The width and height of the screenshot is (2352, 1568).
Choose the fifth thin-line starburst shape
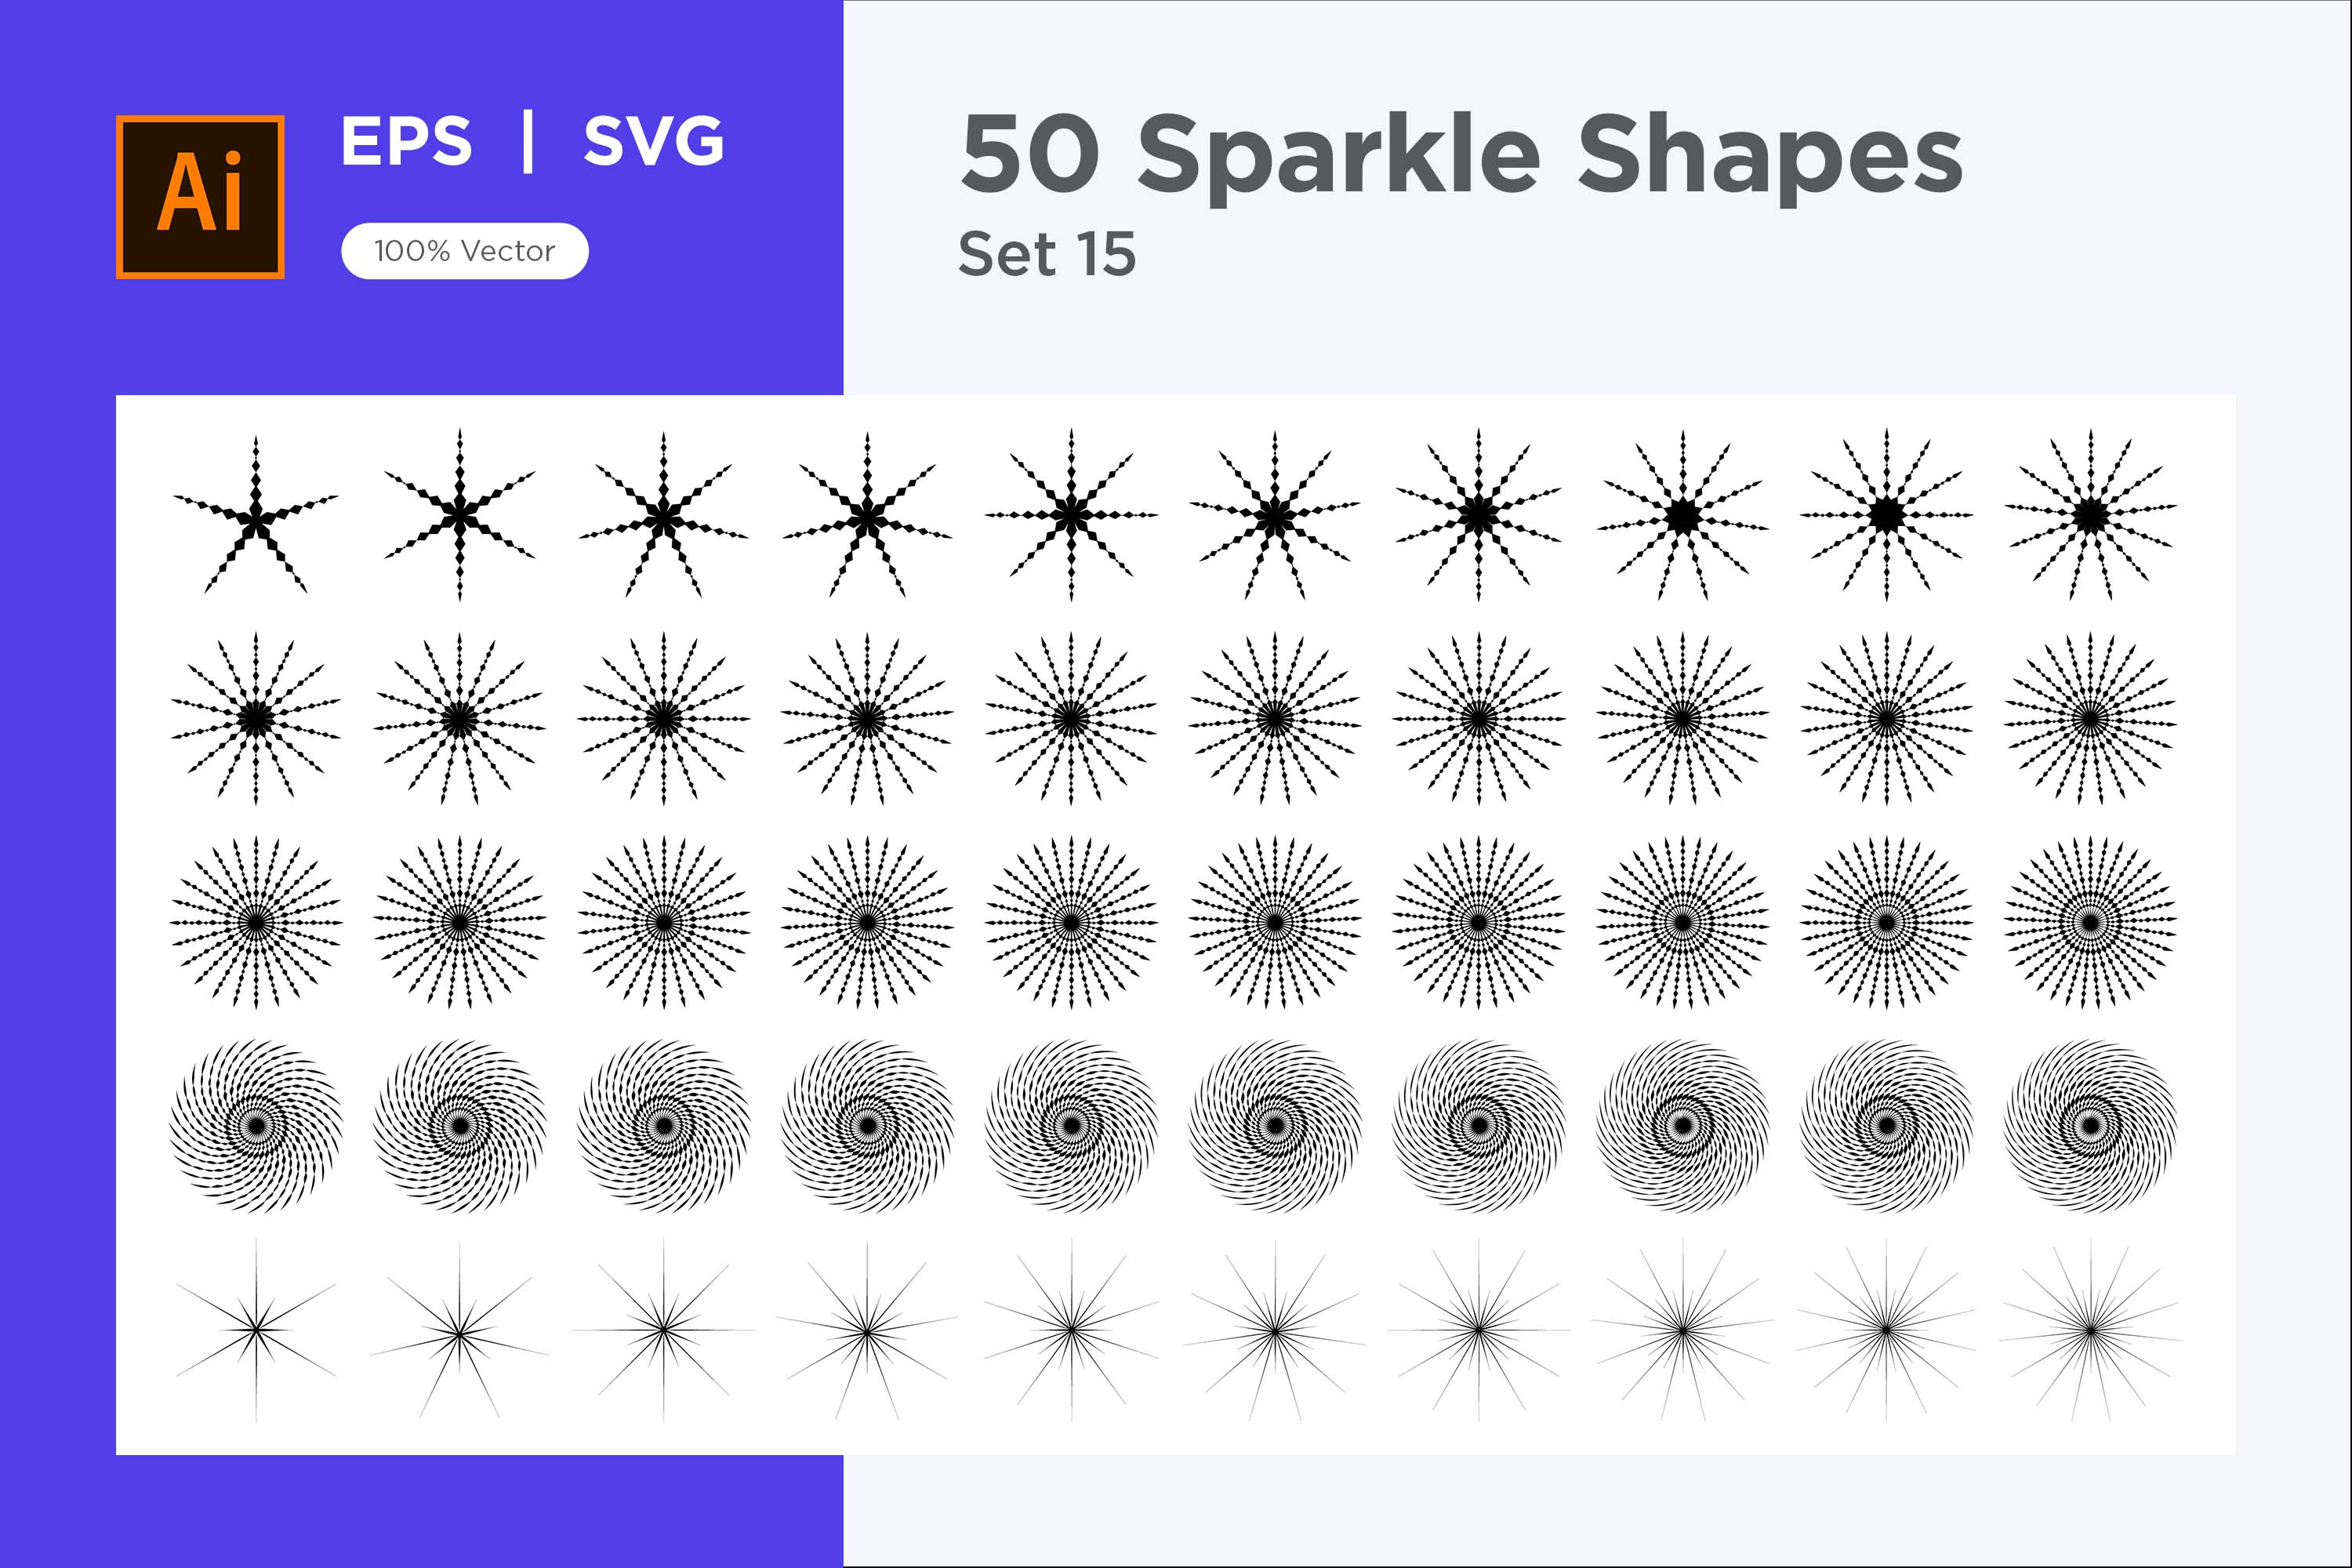(x=1072, y=1330)
